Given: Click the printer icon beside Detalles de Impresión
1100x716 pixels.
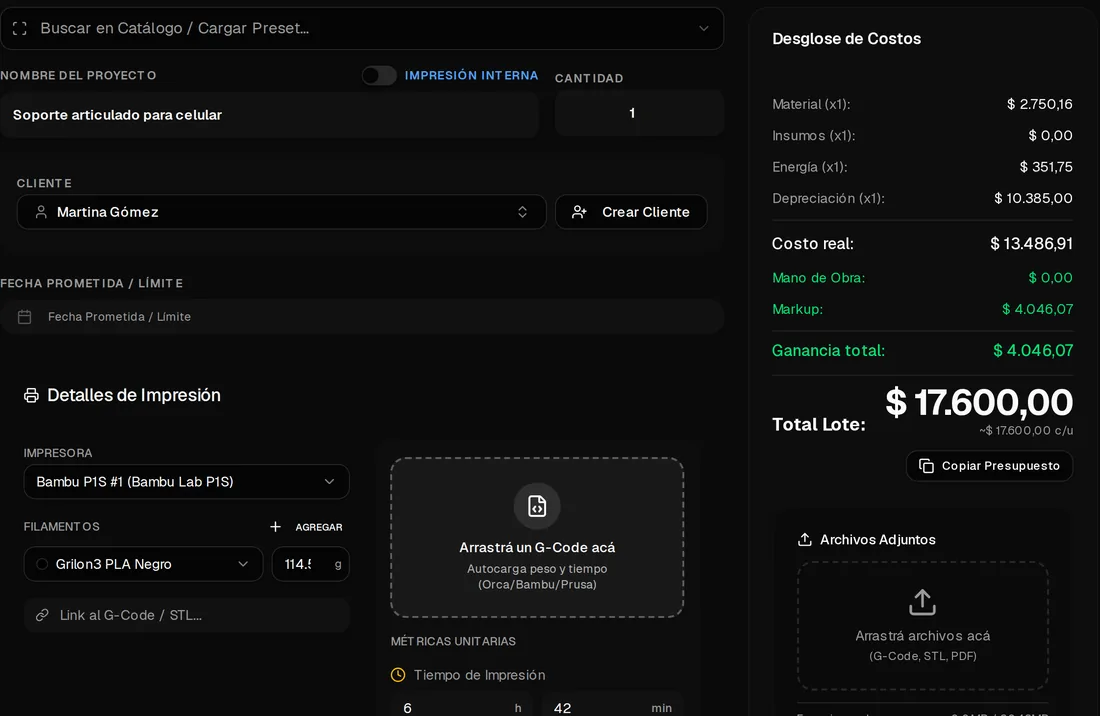Looking at the screenshot, I should (32, 396).
